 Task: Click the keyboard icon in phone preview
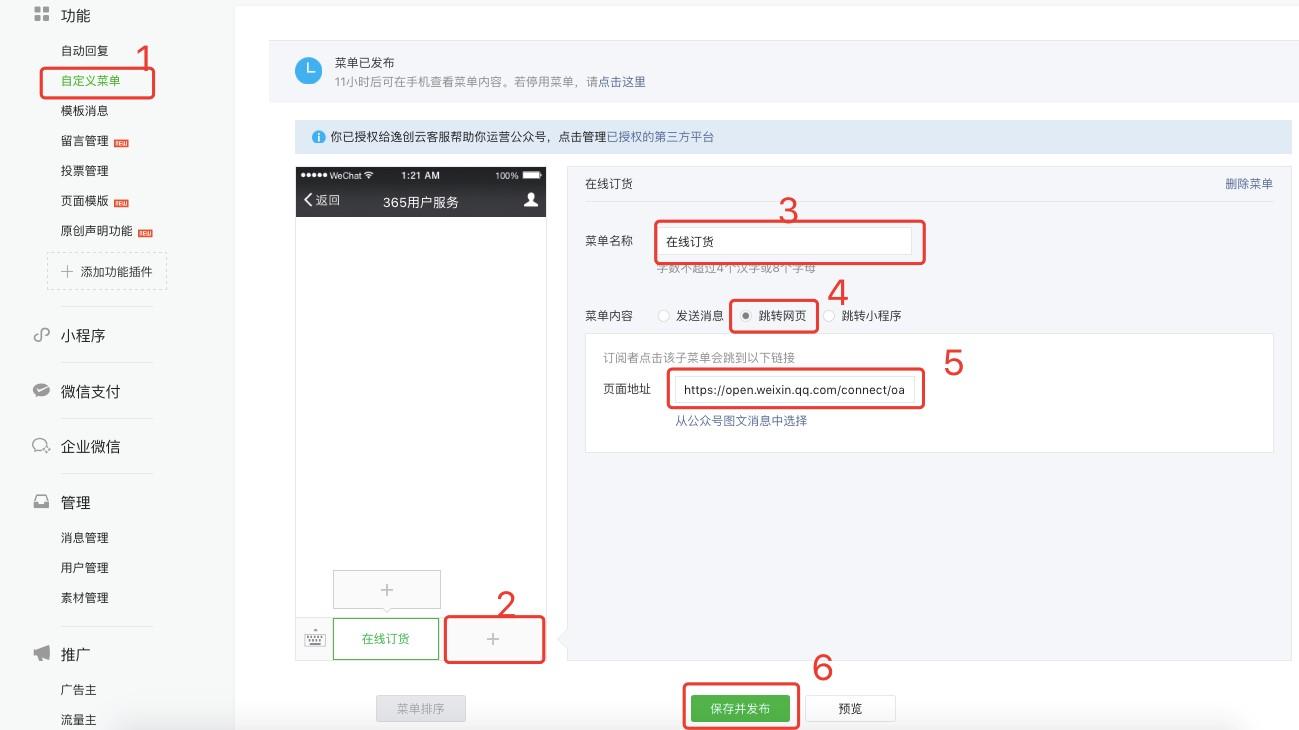pos(315,639)
